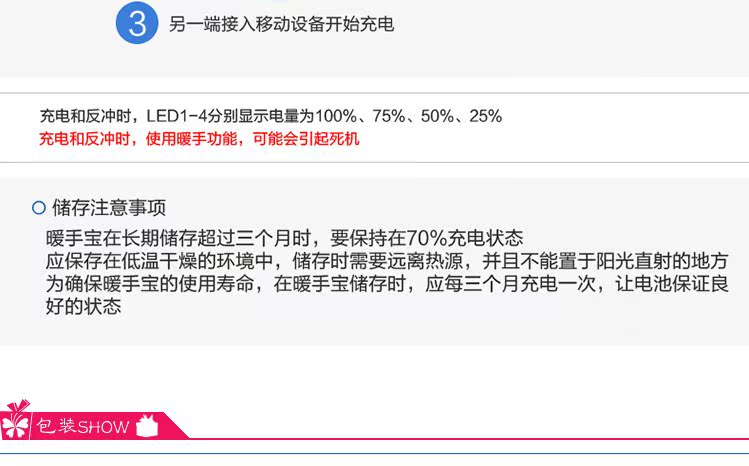Click the LED1-4 battery level text line
749x466 pixels.
click(270, 116)
